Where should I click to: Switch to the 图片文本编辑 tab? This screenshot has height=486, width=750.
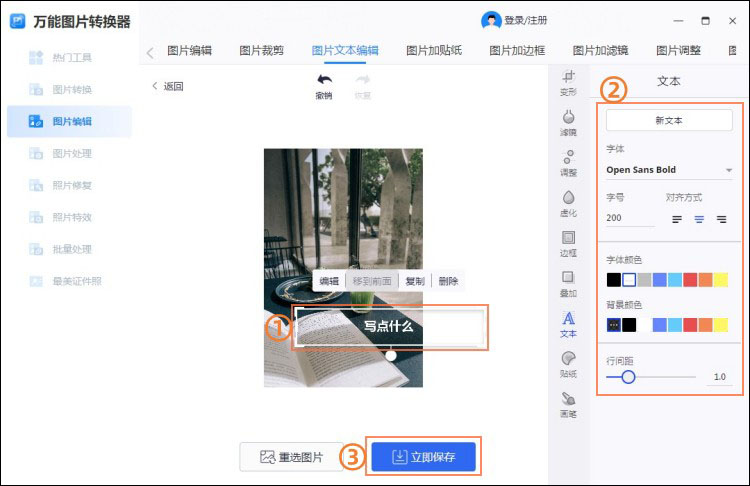tap(345, 51)
